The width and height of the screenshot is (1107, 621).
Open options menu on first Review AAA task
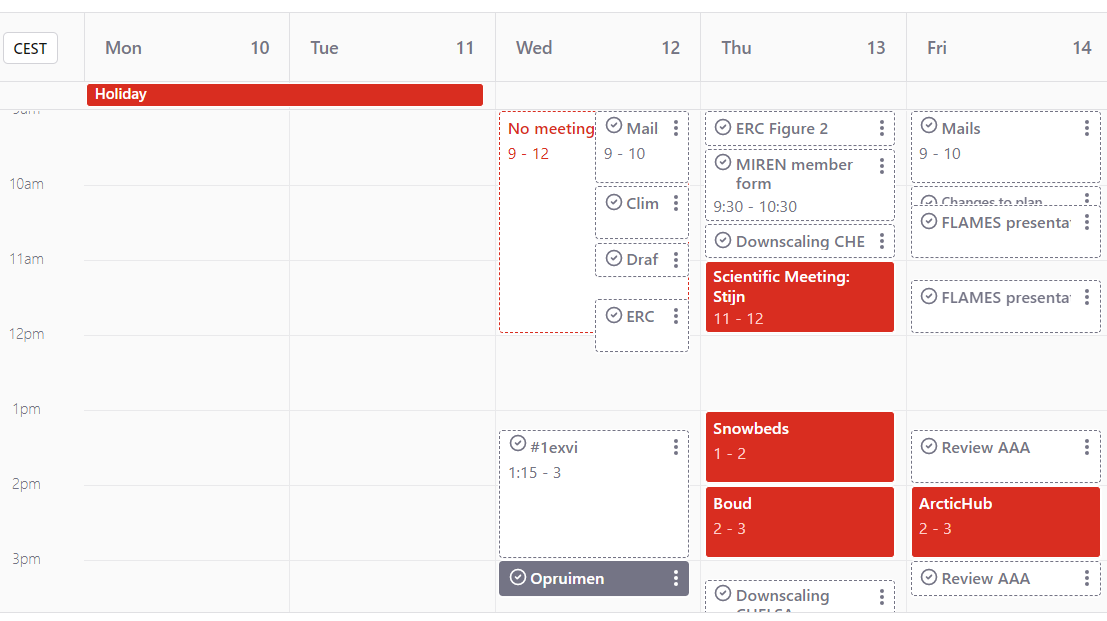click(x=1087, y=447)
